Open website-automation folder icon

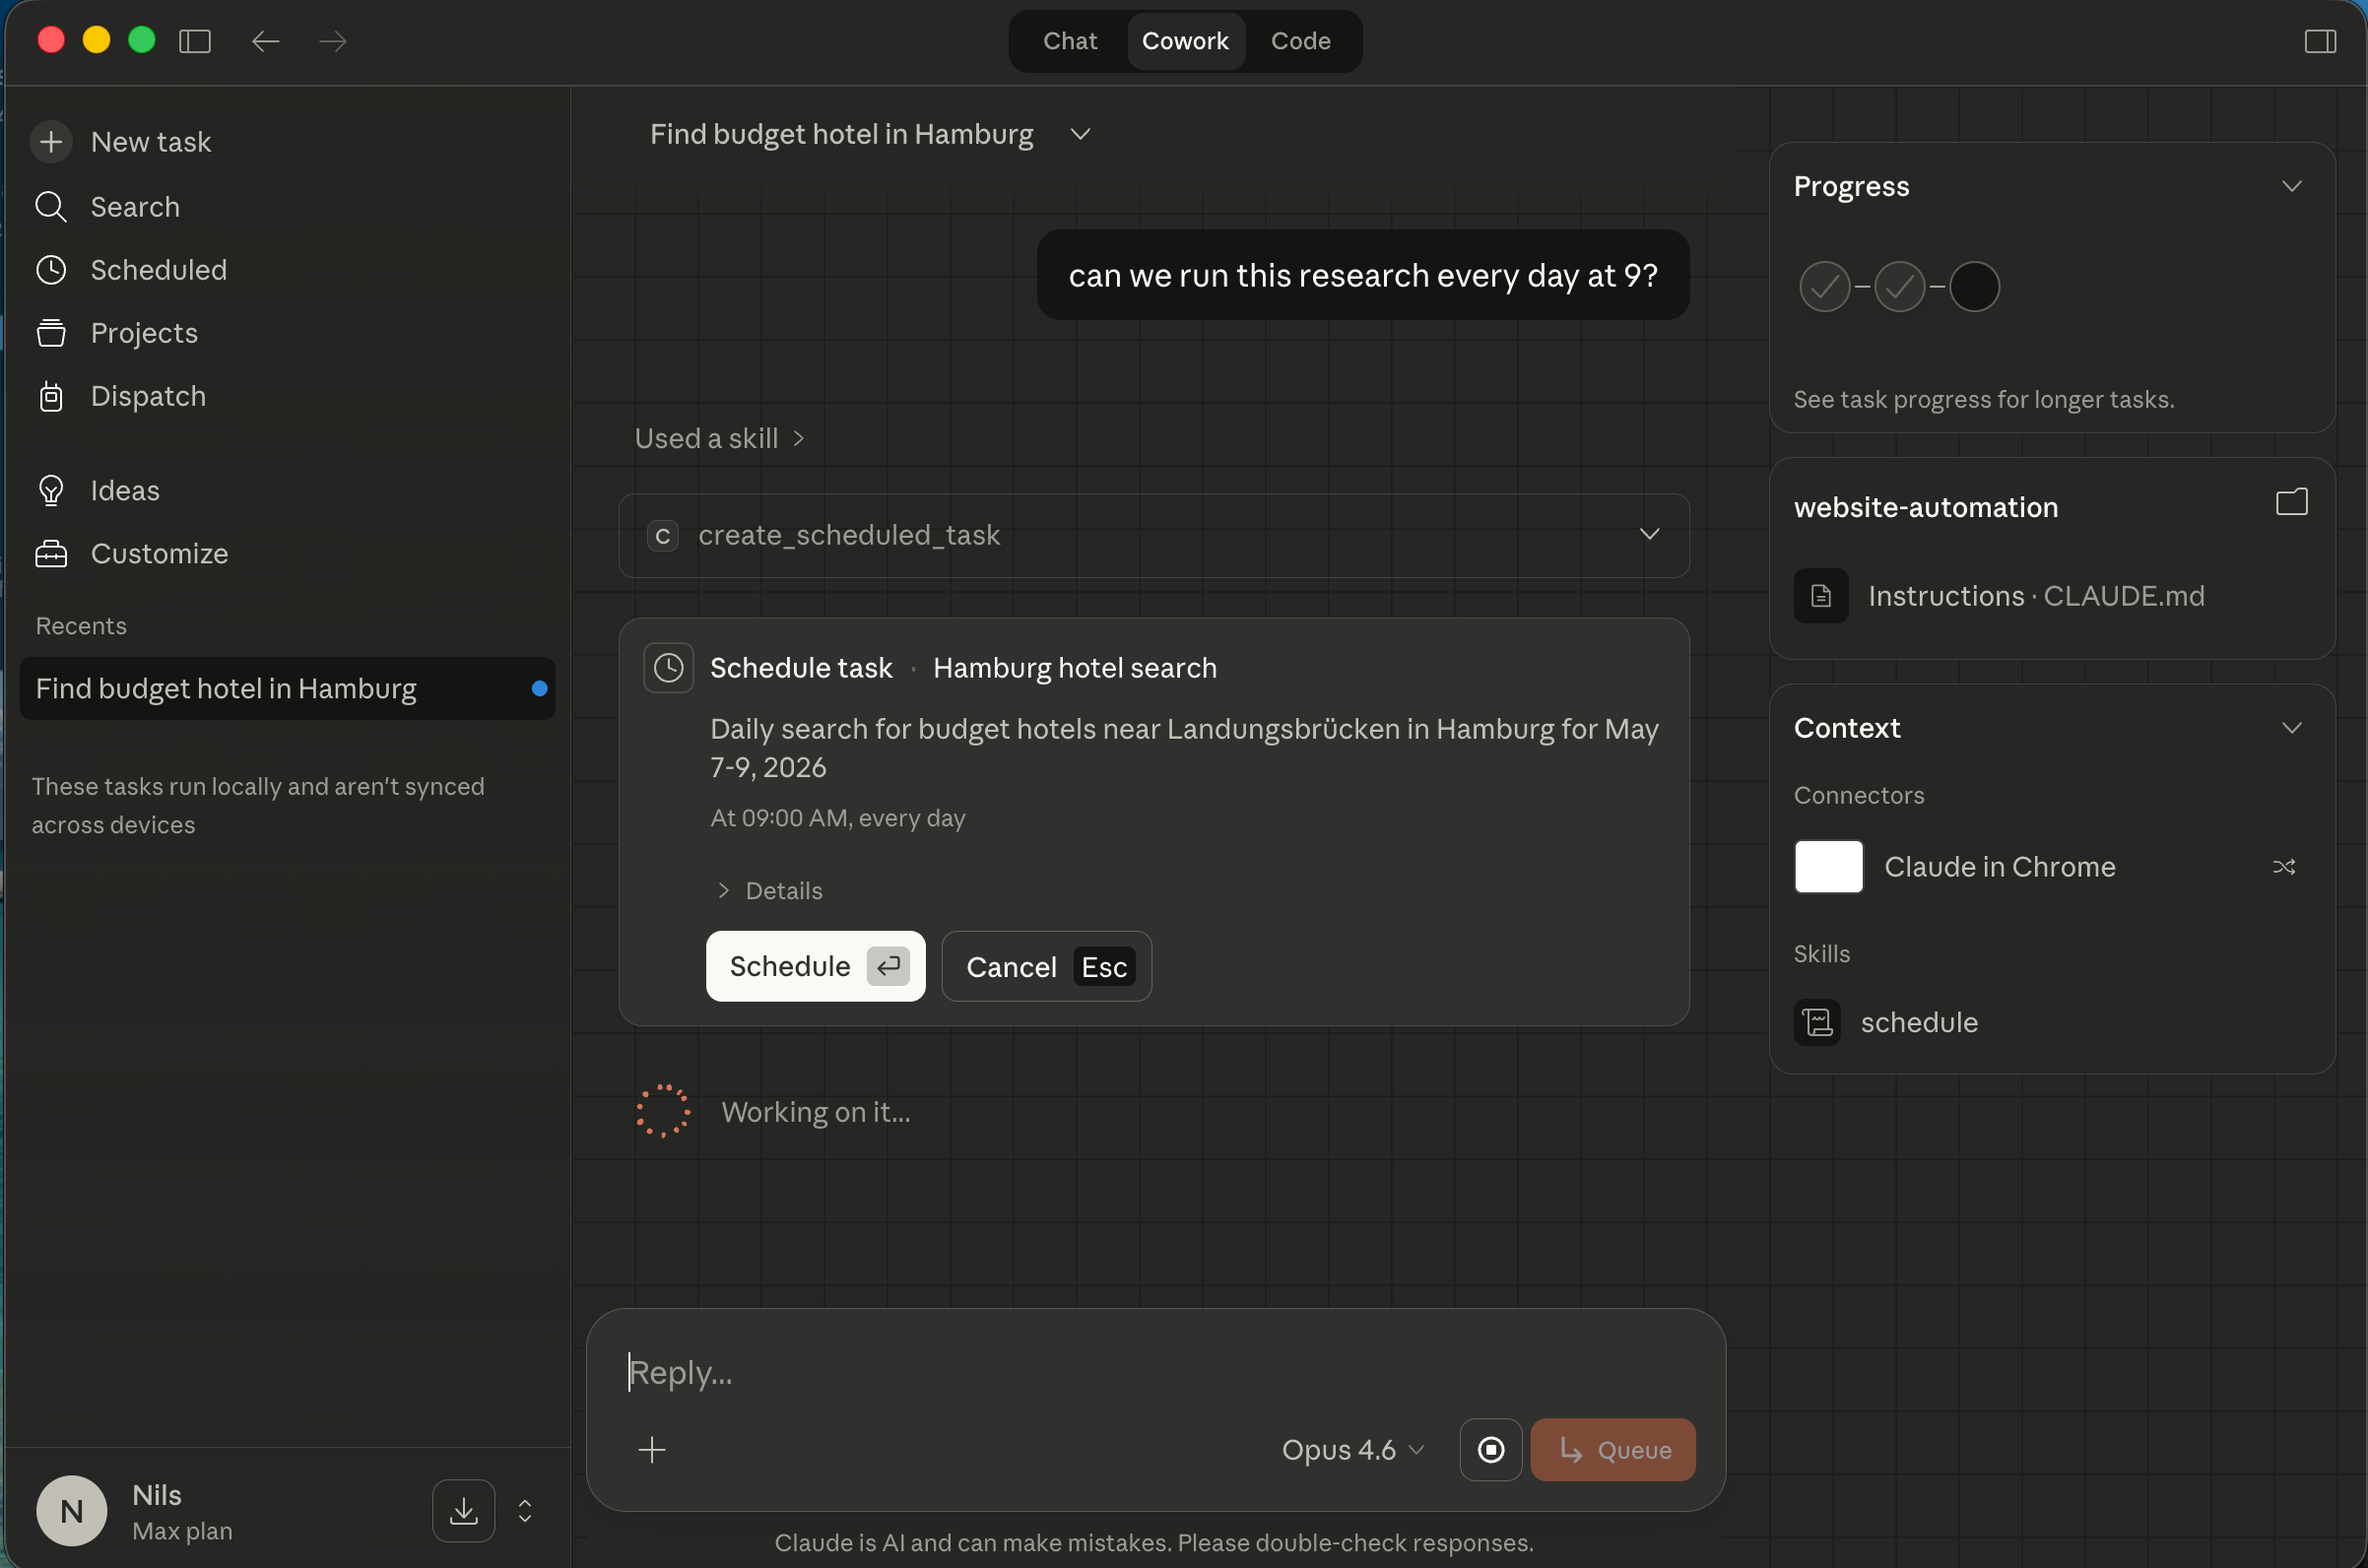coord(2291,502)
